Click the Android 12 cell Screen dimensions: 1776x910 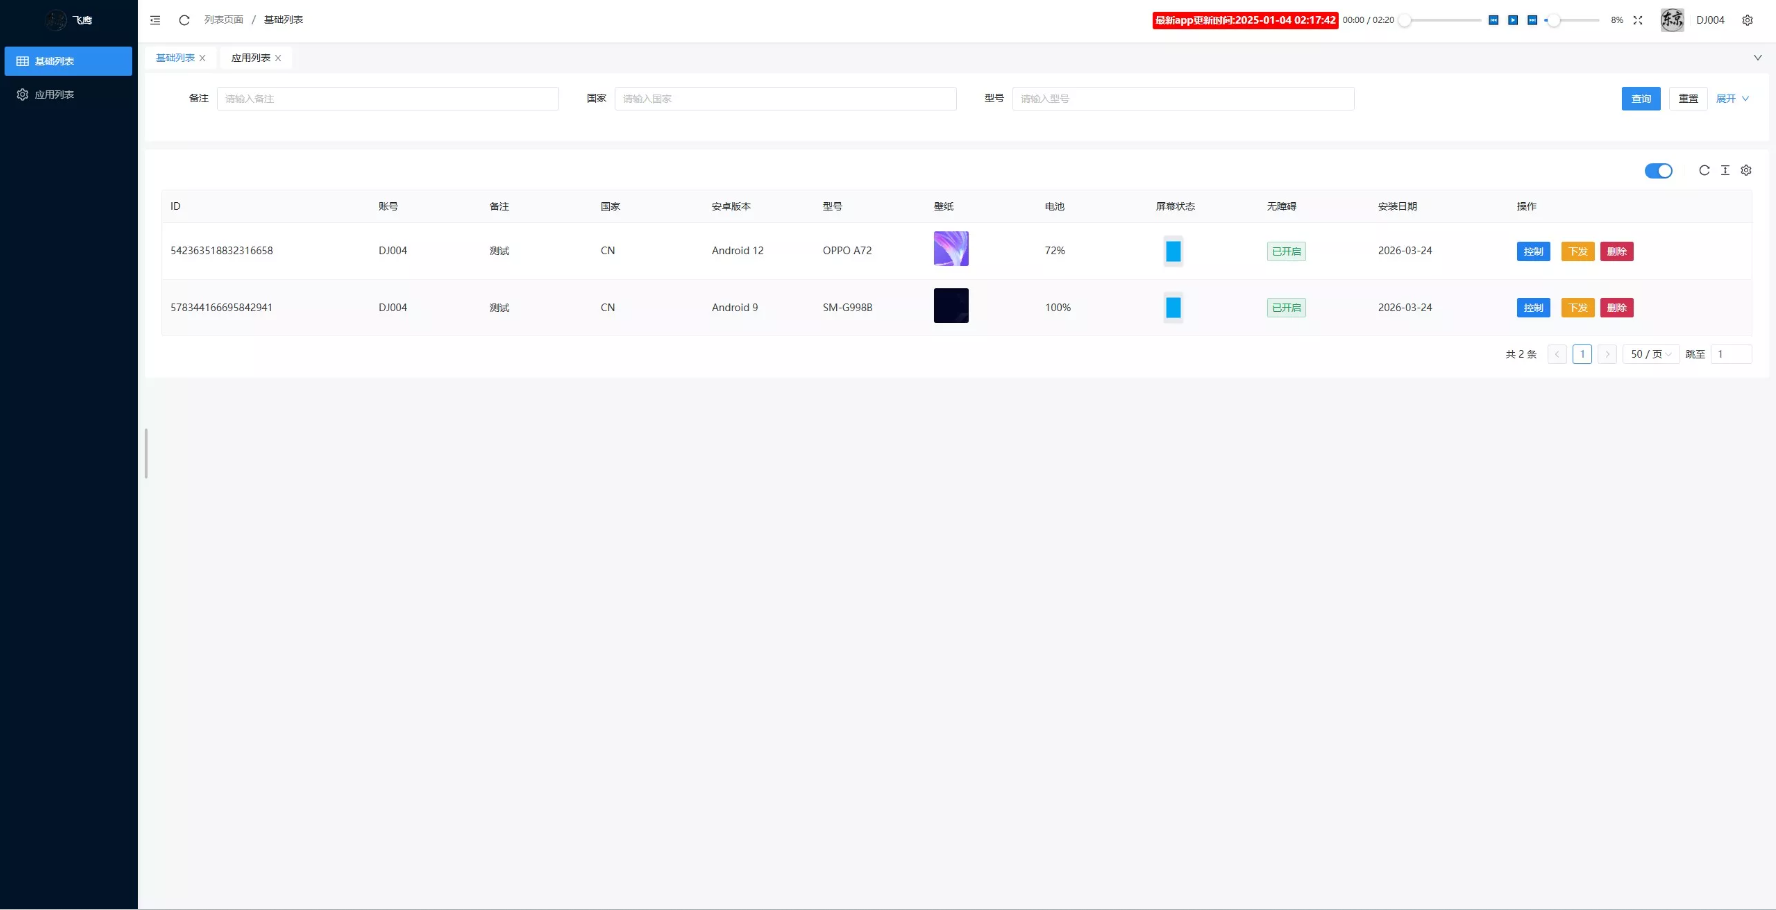[737, 251]
